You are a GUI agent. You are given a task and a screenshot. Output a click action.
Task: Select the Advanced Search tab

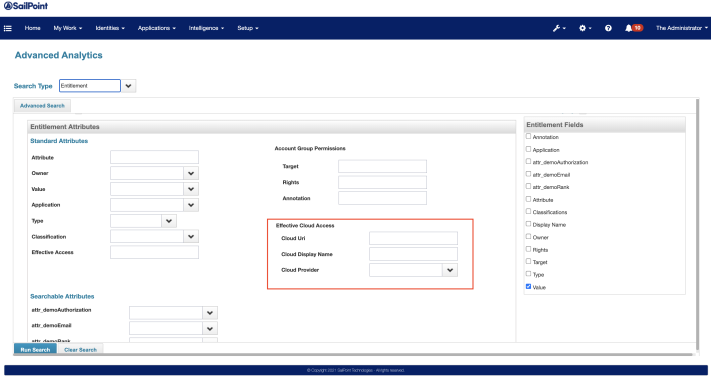tap(42, 106)
